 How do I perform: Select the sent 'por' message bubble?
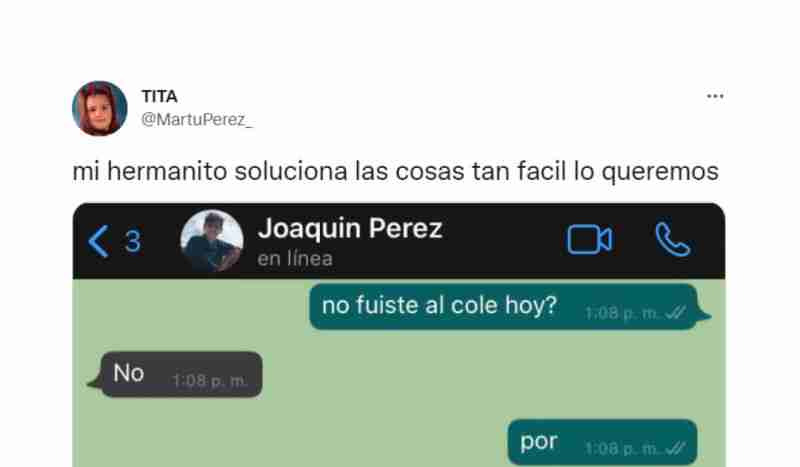(x=603, y=442)
